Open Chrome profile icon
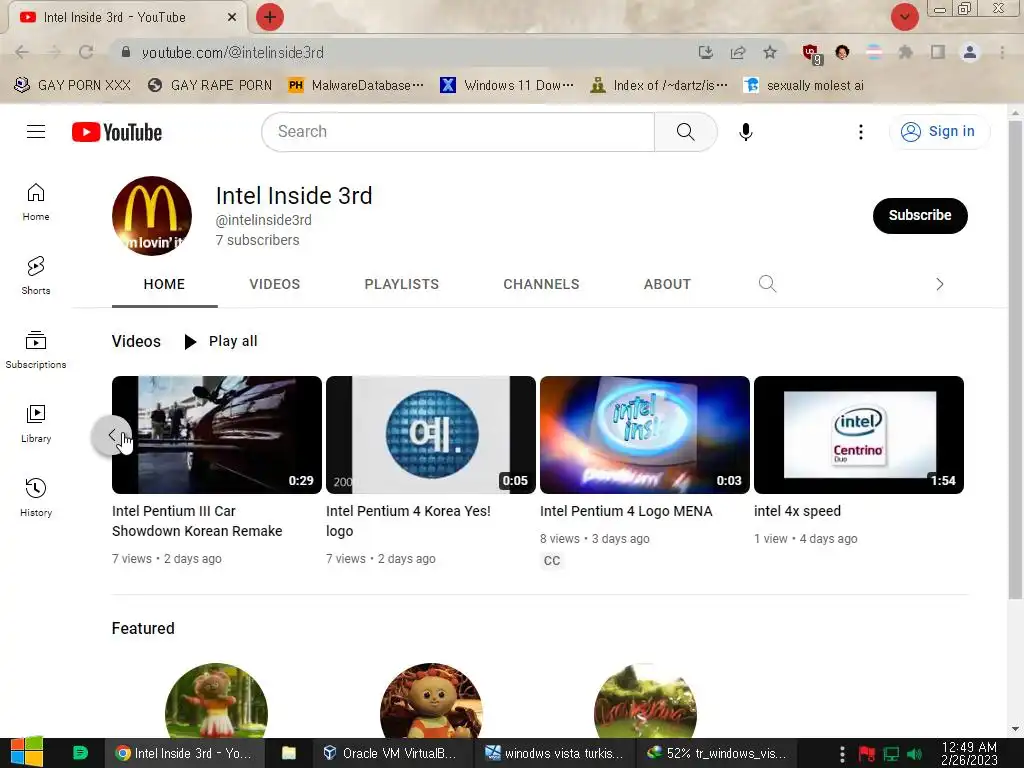 coord(970,52)
